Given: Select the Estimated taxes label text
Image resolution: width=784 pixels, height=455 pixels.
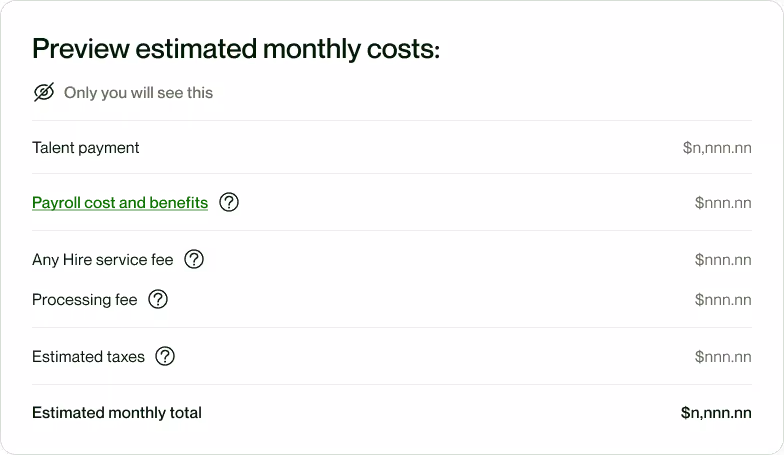Looking at the screenshot, I should pyautogui.click(x=88, y=357).
